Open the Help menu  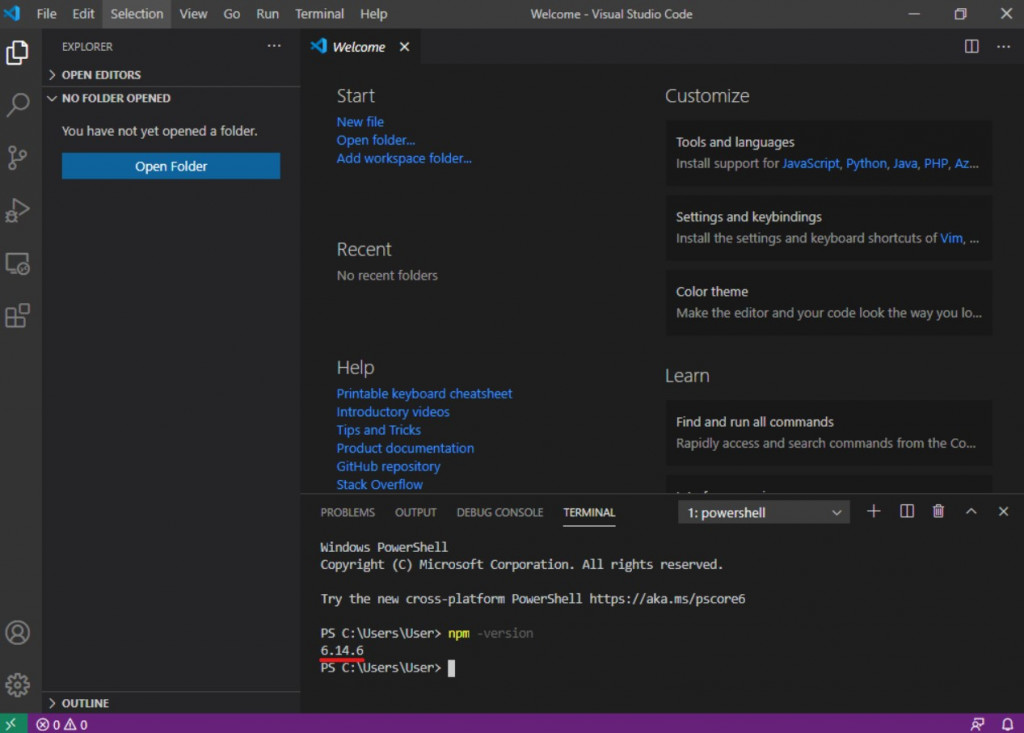click(374, 14)
